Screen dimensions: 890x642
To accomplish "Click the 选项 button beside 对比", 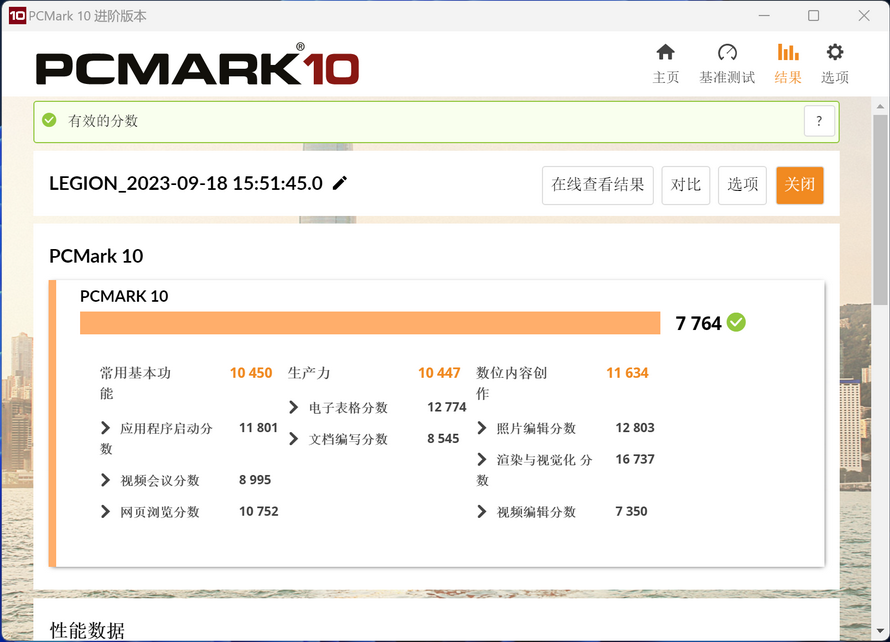I will pos(742,185).
